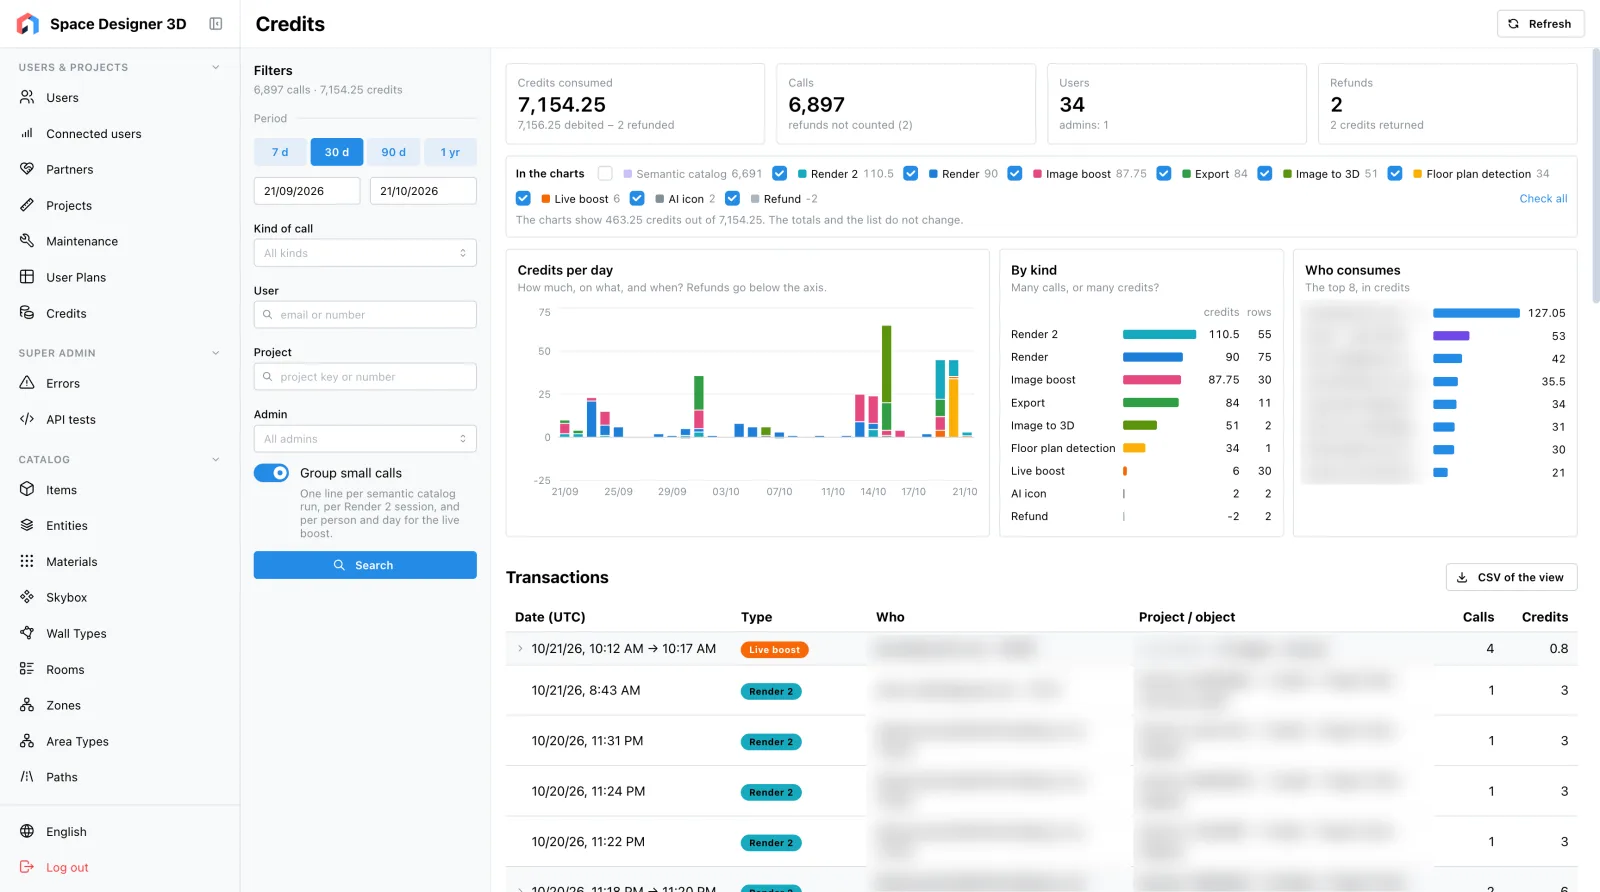Select the 7 d period tab
1600x892 pixels.
point(280,152)
